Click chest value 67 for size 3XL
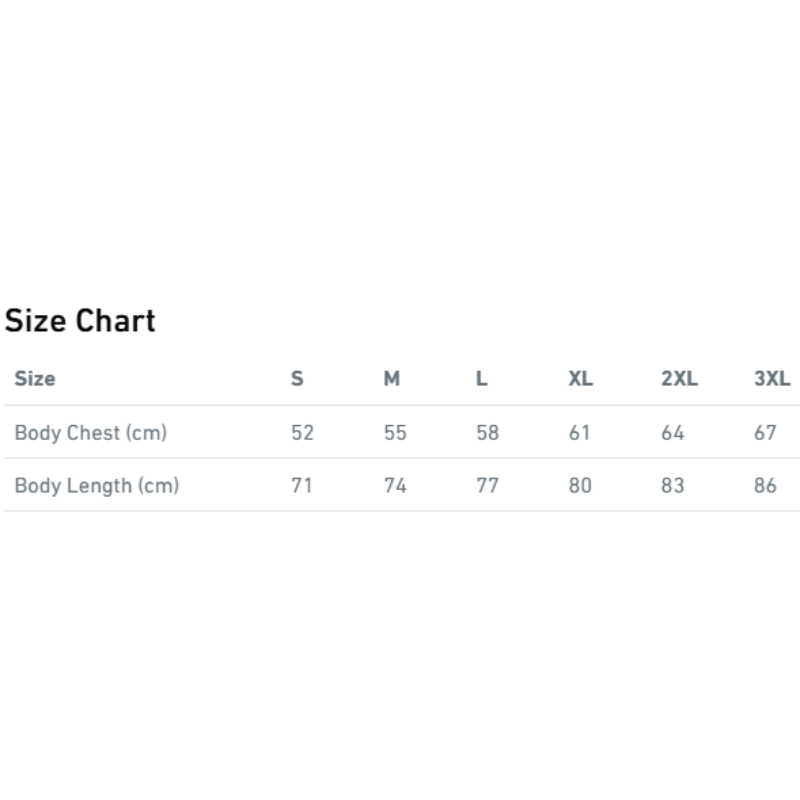 click(765, 433)
